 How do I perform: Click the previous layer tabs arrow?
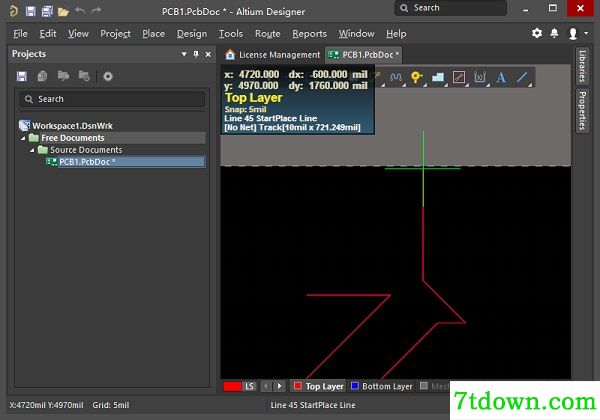266,386
